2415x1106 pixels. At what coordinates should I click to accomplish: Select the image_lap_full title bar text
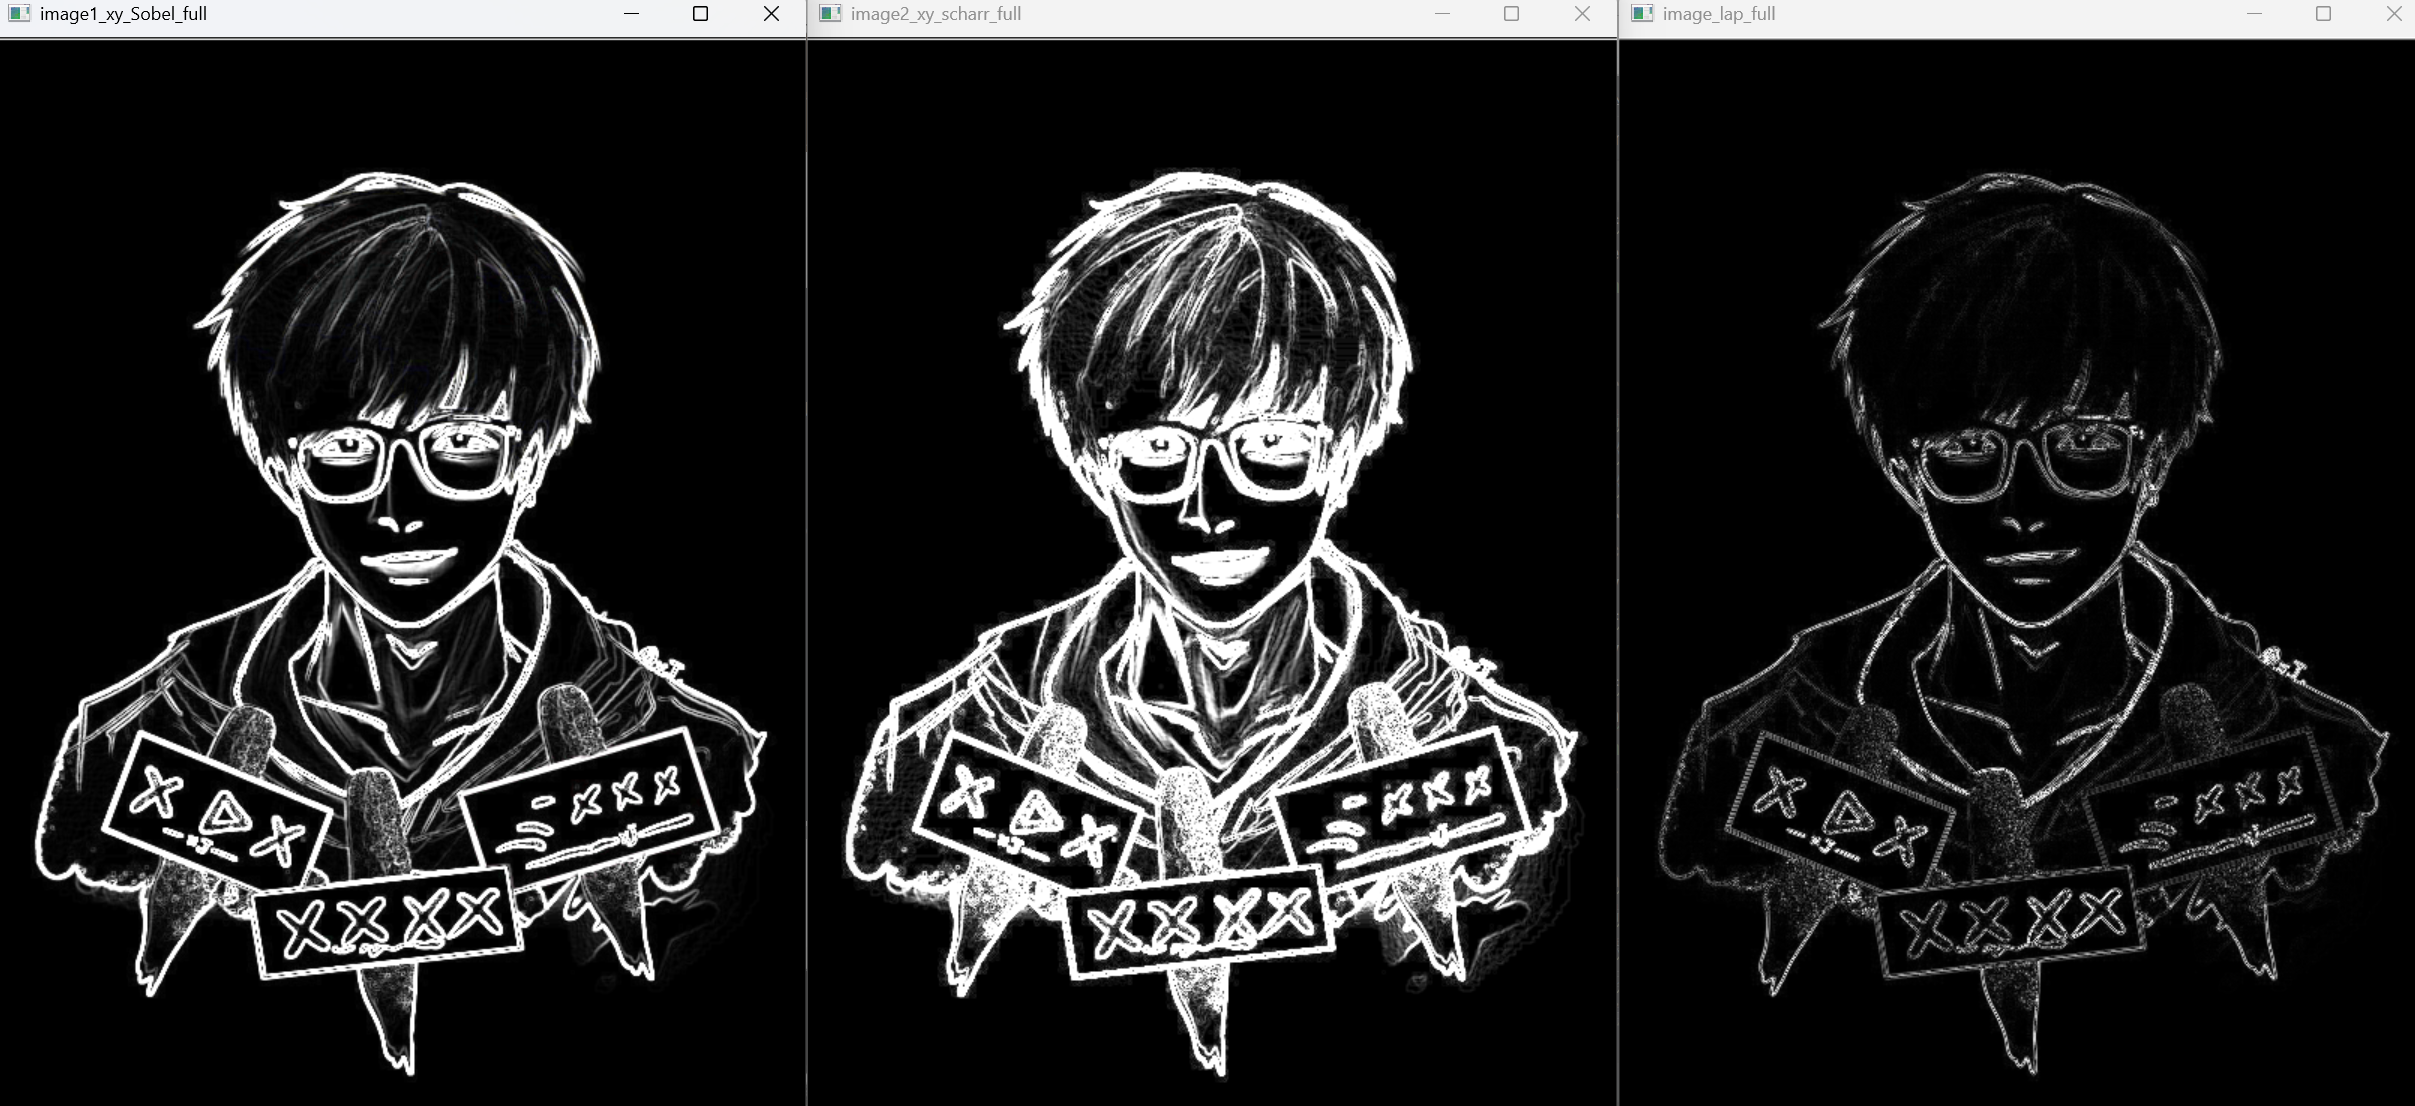(1719, 14)
